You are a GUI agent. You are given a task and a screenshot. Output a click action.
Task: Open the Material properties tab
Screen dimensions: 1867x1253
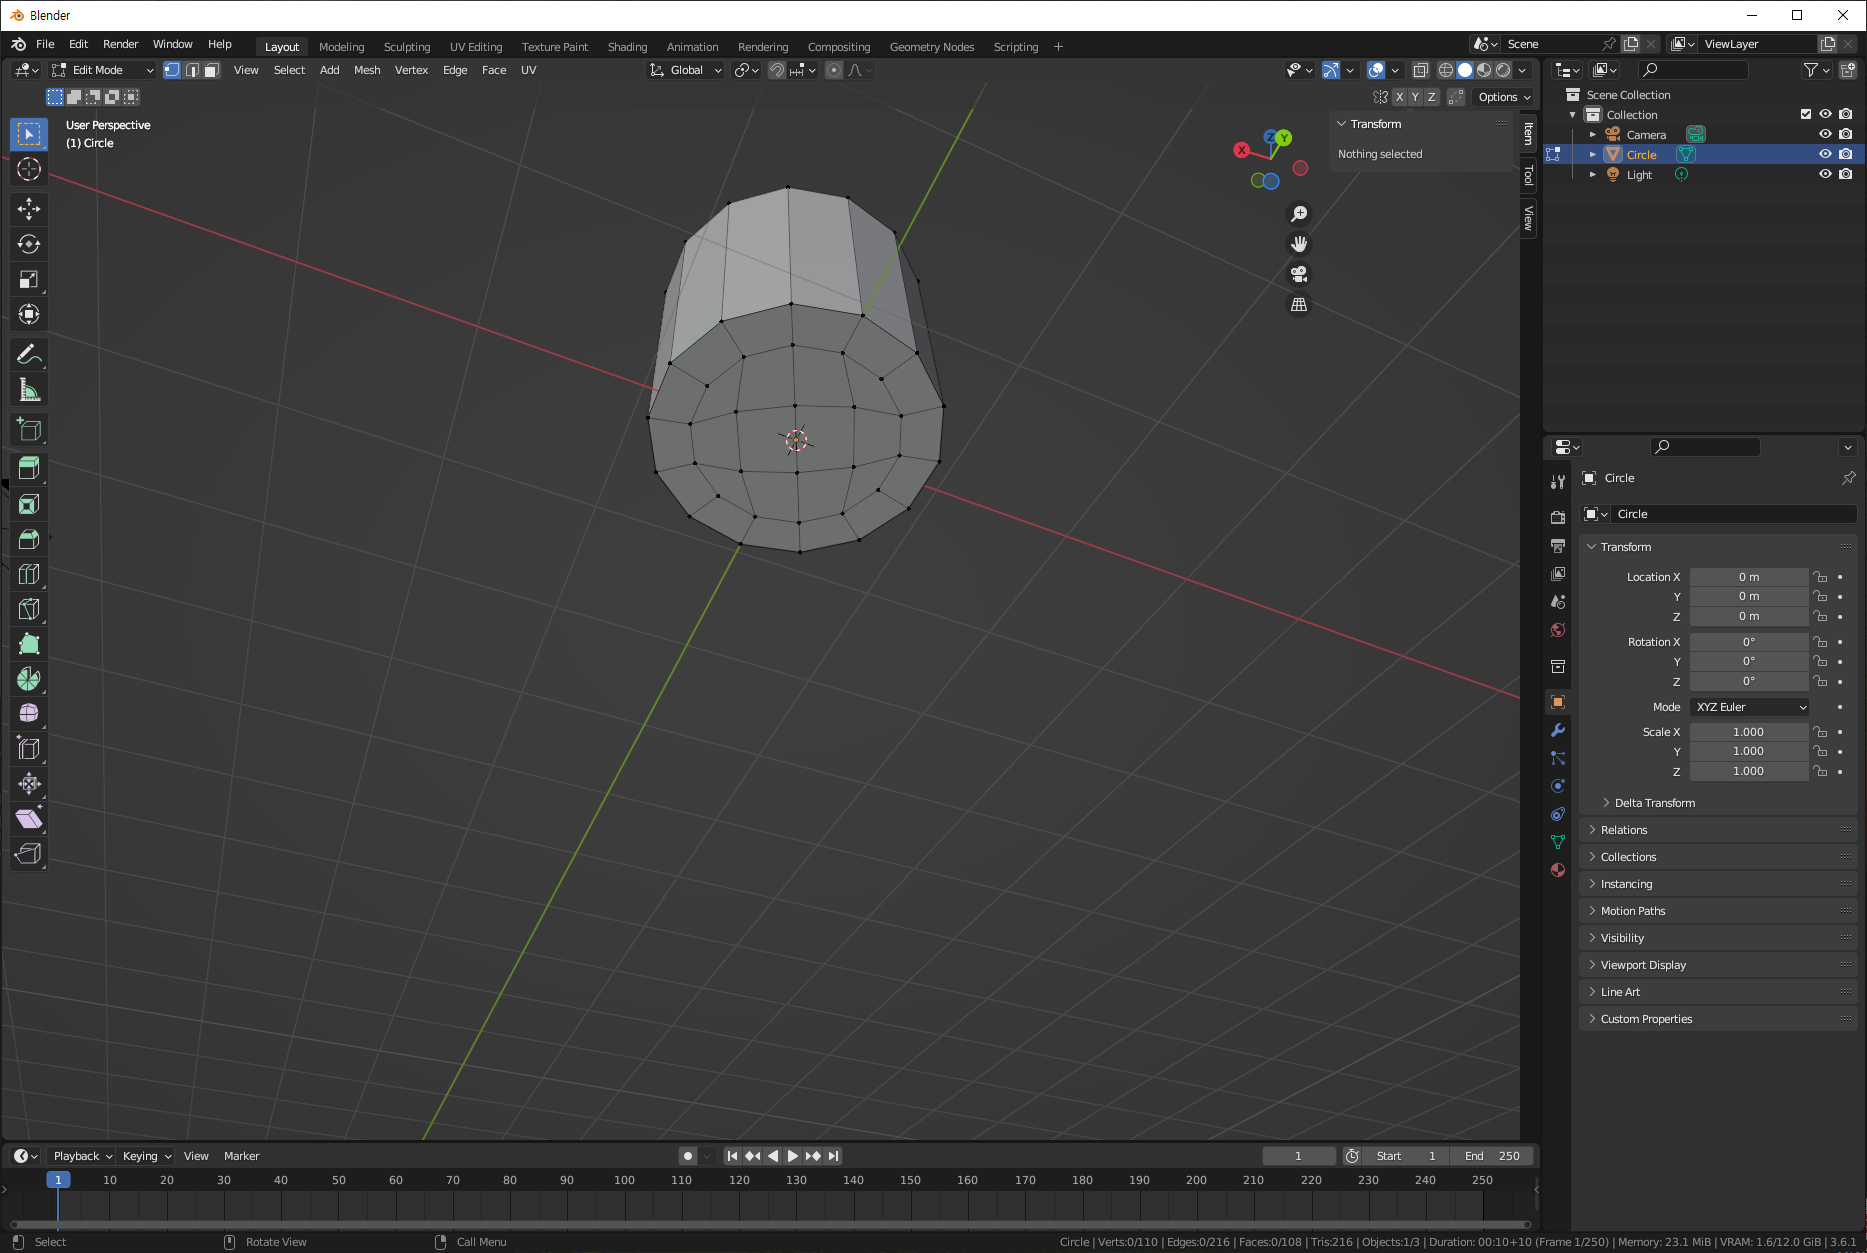[1558, 870]
